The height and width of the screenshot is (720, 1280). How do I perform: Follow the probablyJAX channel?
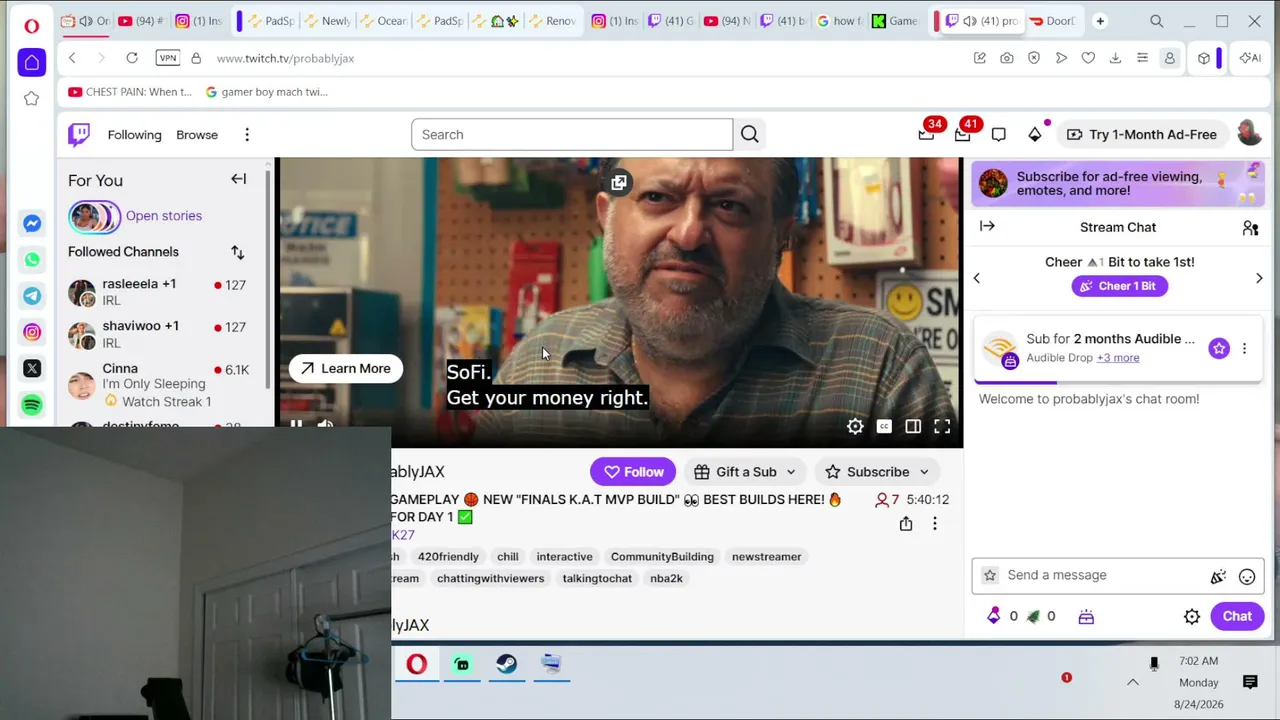tap(633, 472)
